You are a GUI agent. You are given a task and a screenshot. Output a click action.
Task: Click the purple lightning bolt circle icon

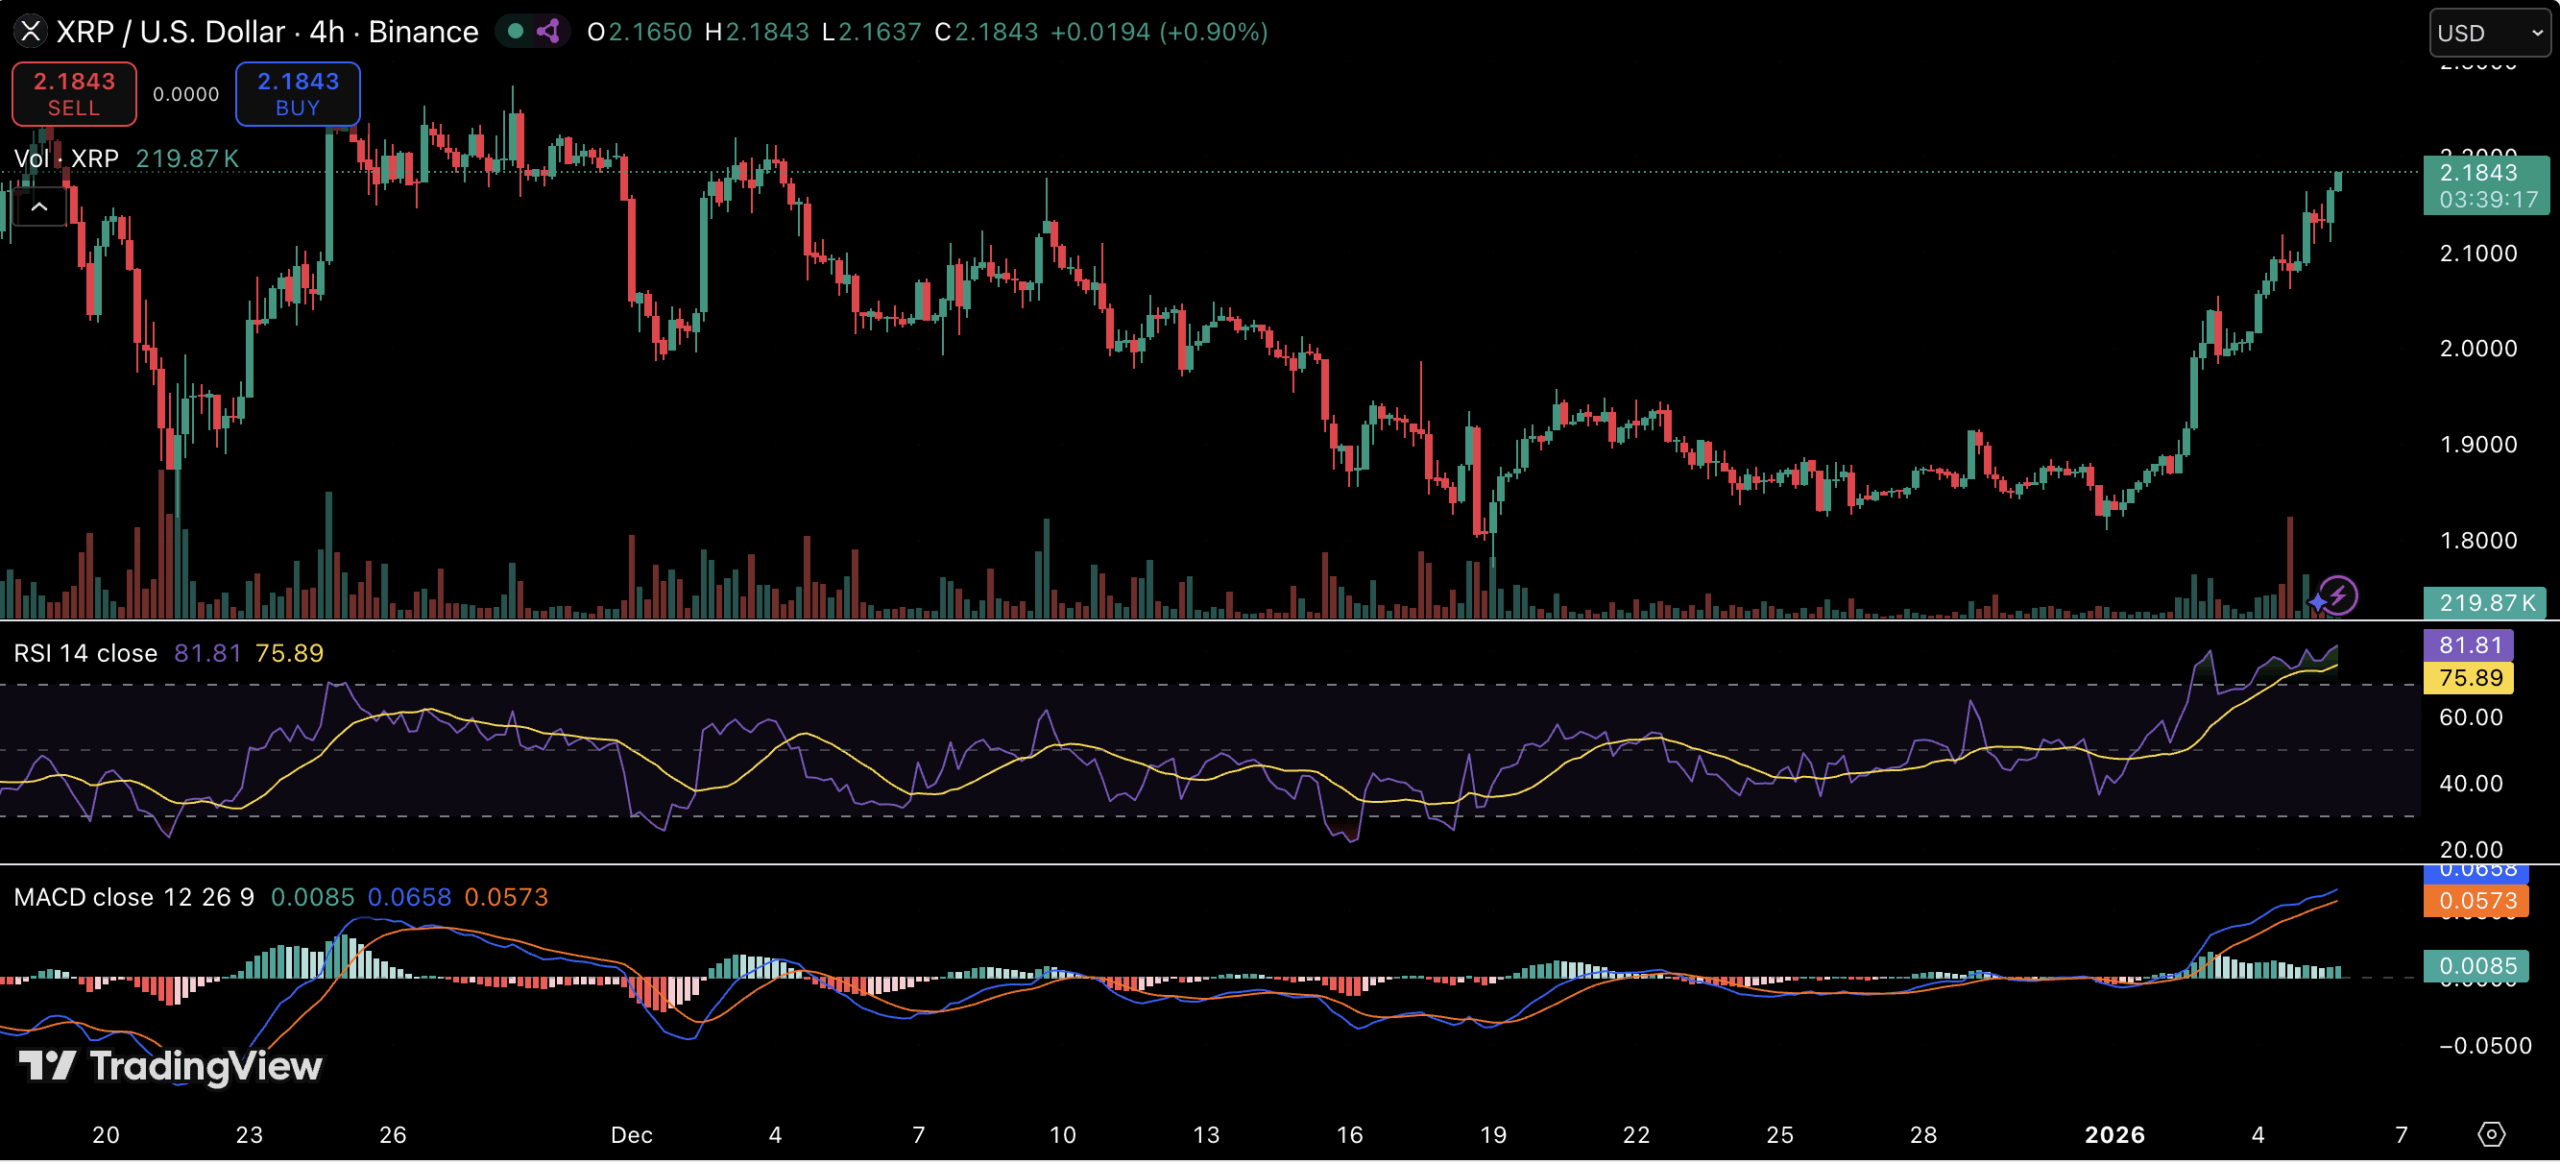click(x=2339, y=596)
